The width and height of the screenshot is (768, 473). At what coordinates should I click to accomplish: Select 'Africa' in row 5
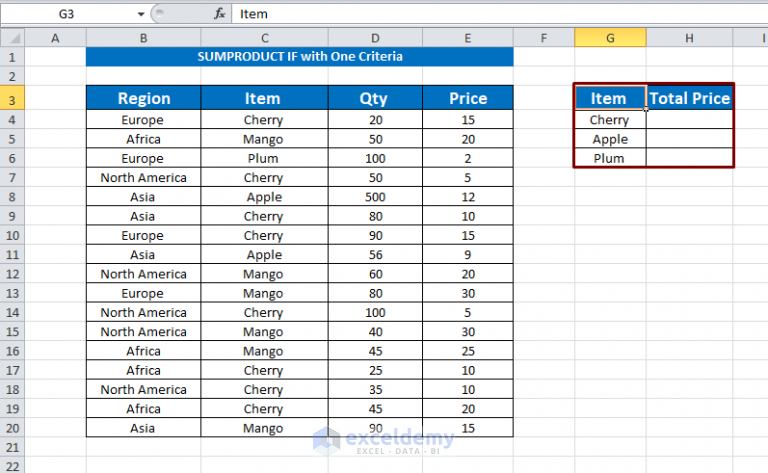(144, 139)
